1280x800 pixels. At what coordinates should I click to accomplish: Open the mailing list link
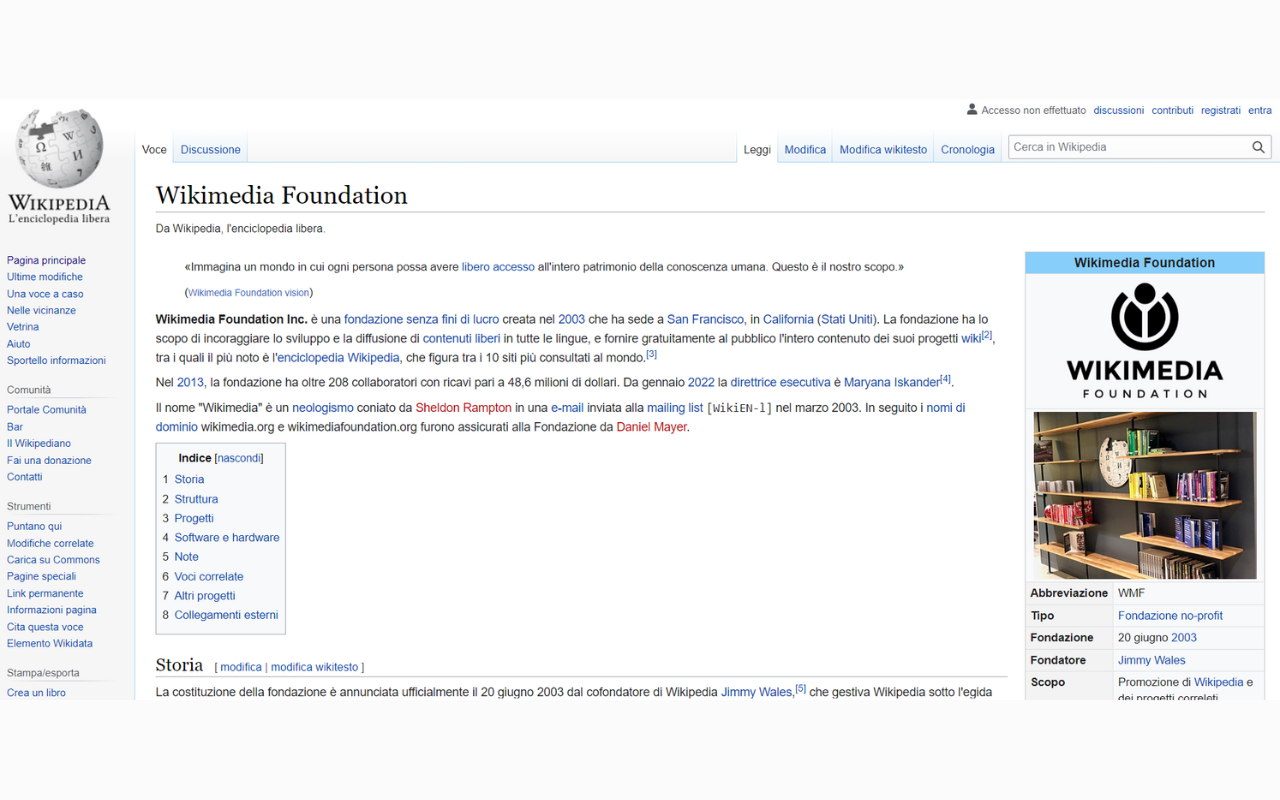(675, 408)
